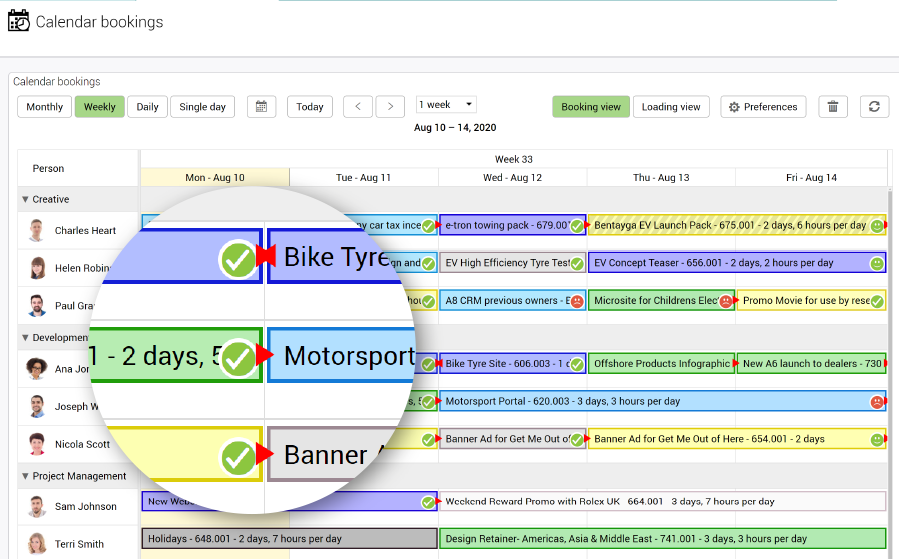Click smiley on Banner Ad 654.001 booking

[876, 440]
